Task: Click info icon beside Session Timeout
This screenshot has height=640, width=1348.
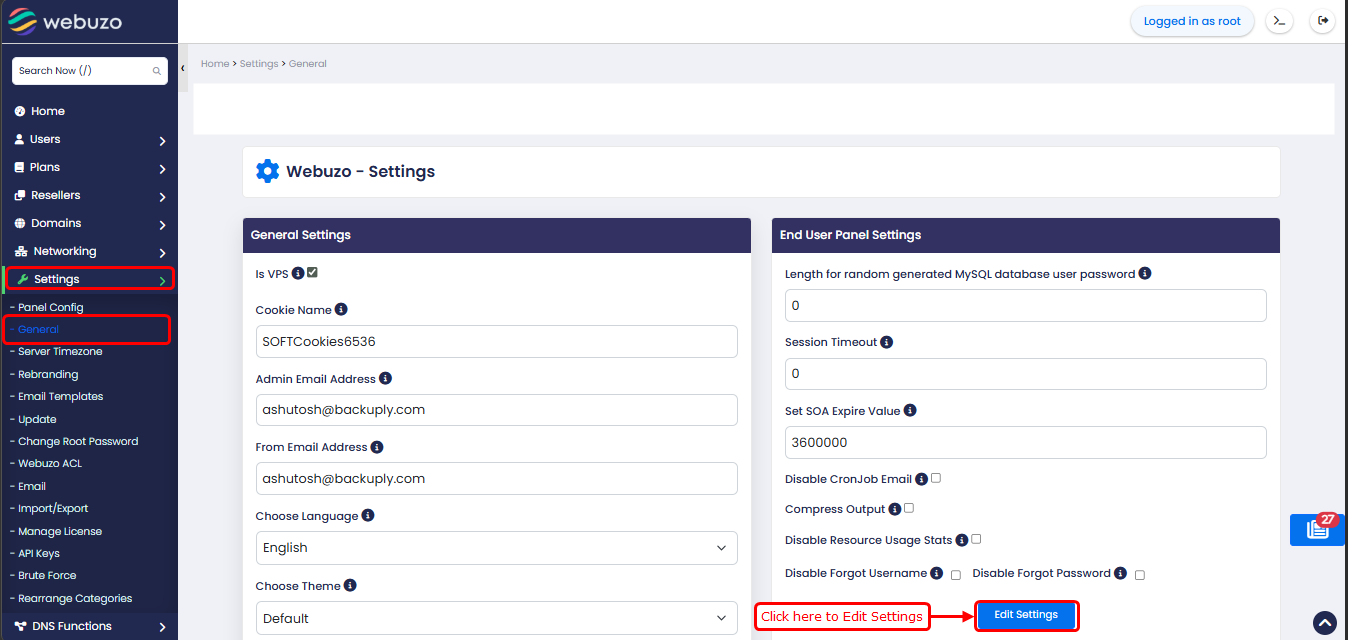Action: [x=887, y=342]
